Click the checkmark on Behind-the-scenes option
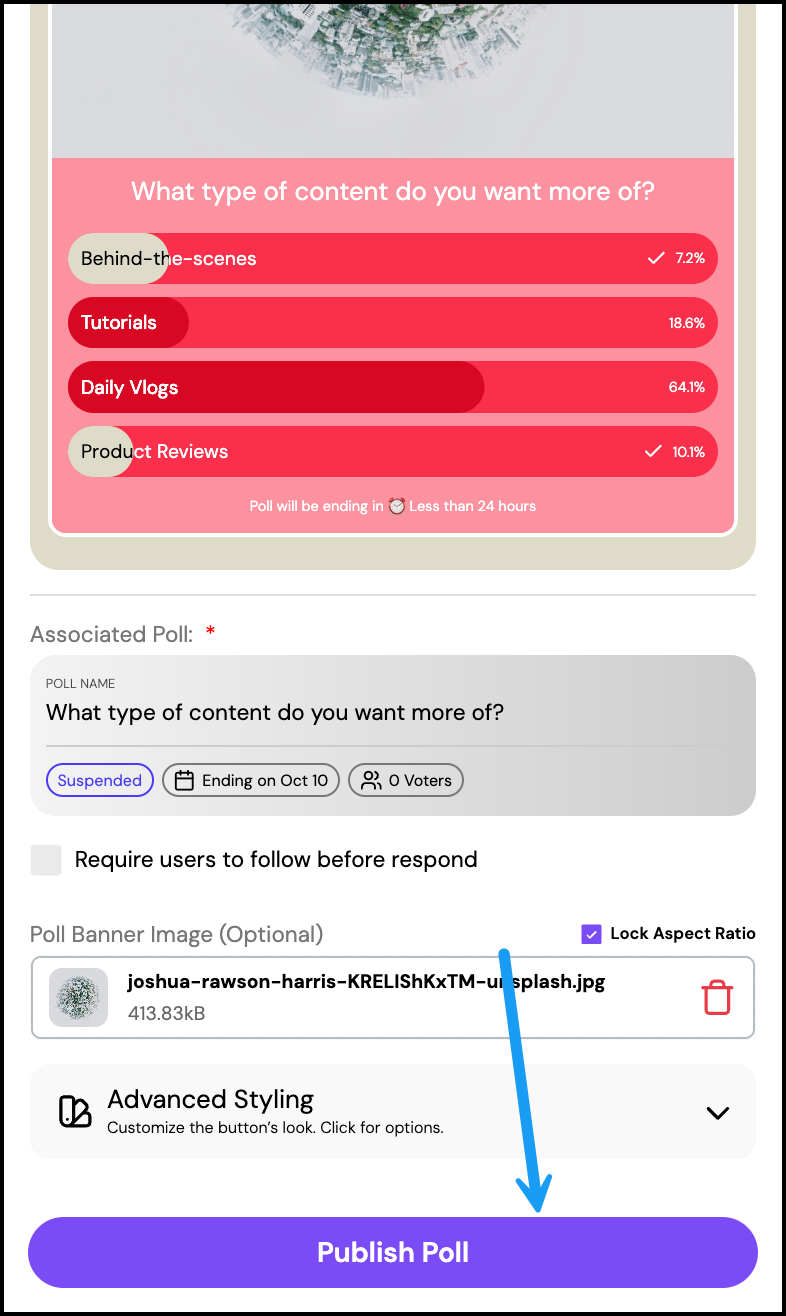Viewport: 786px width, 1316px height. (x=656, y=258)
